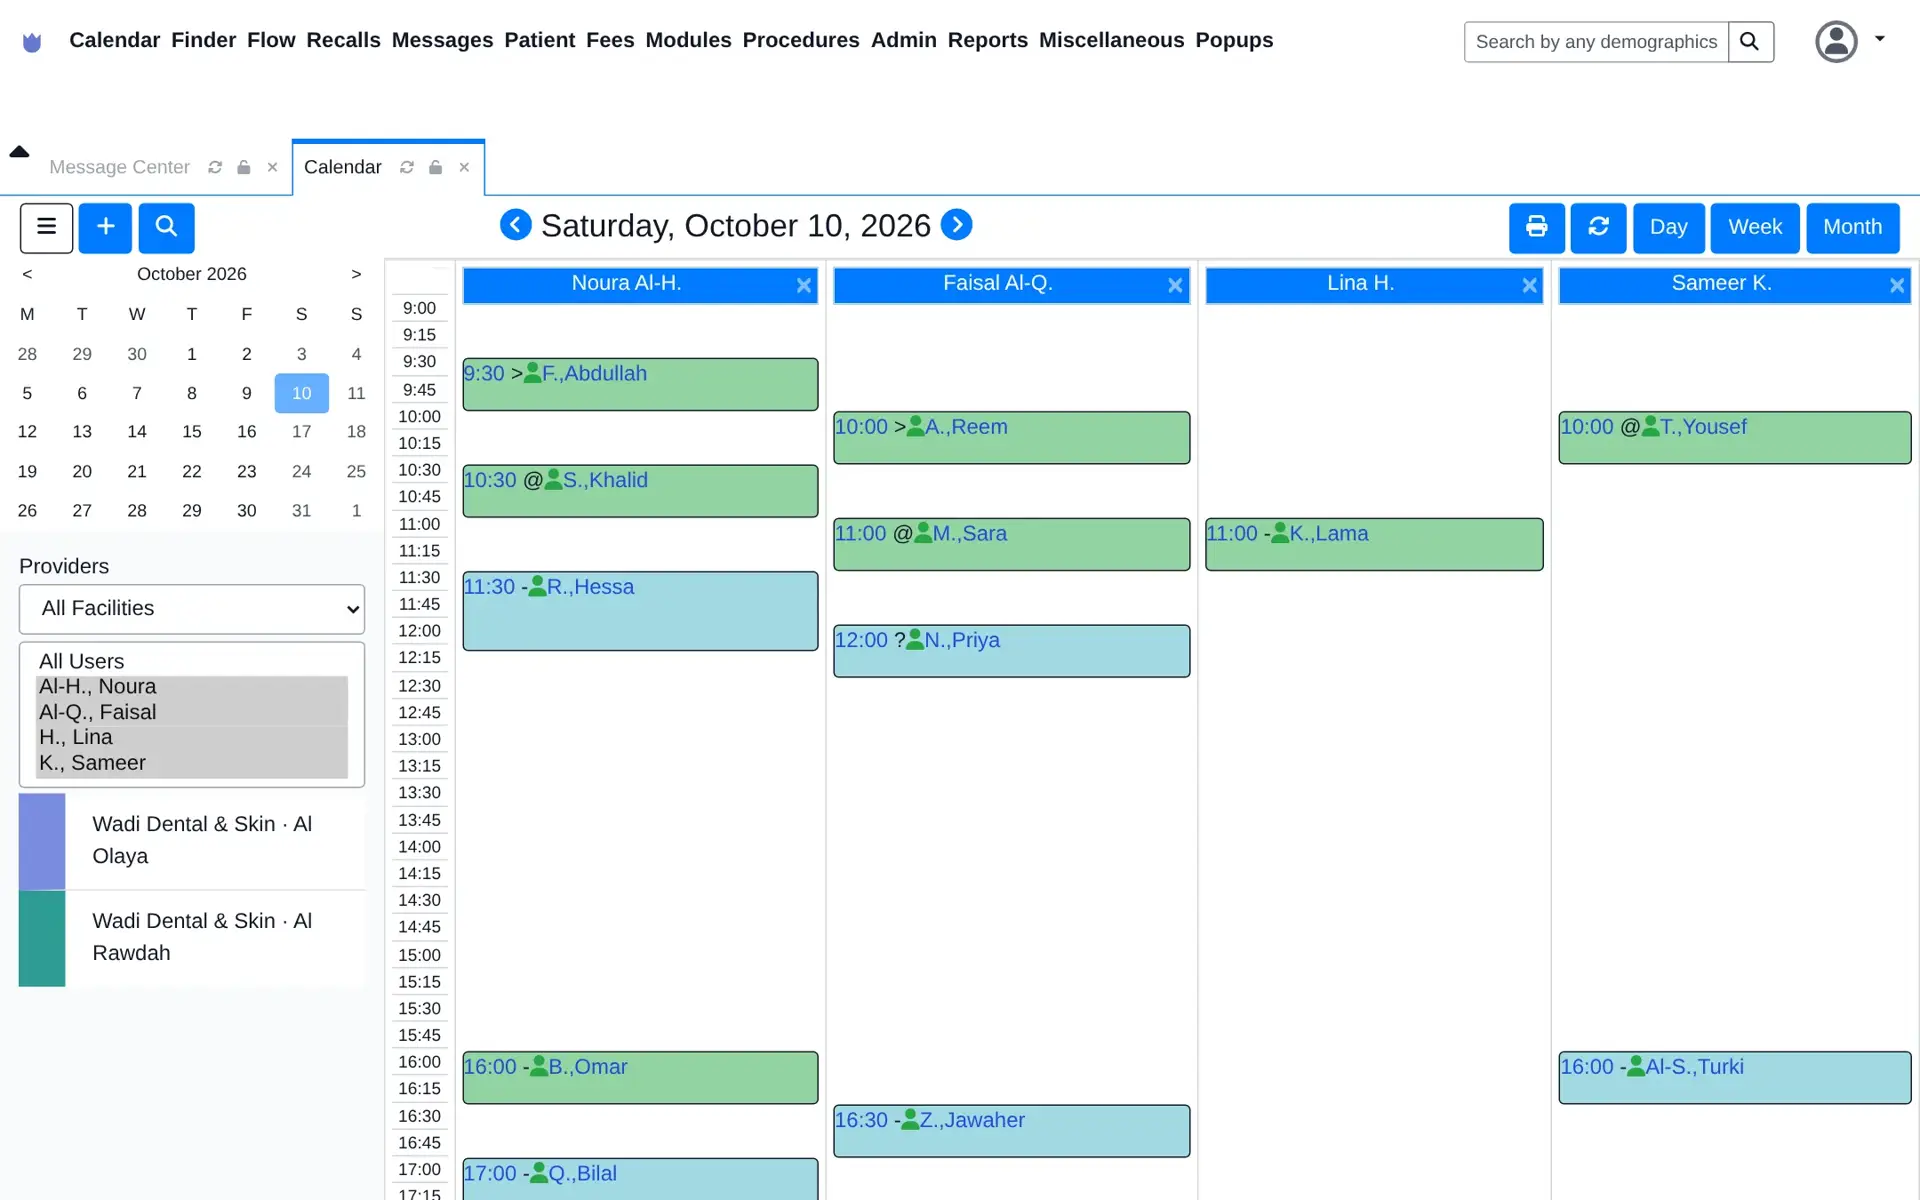1920x1200 pixels.
Task: Print the calendar view
Action: point(1536,228)
